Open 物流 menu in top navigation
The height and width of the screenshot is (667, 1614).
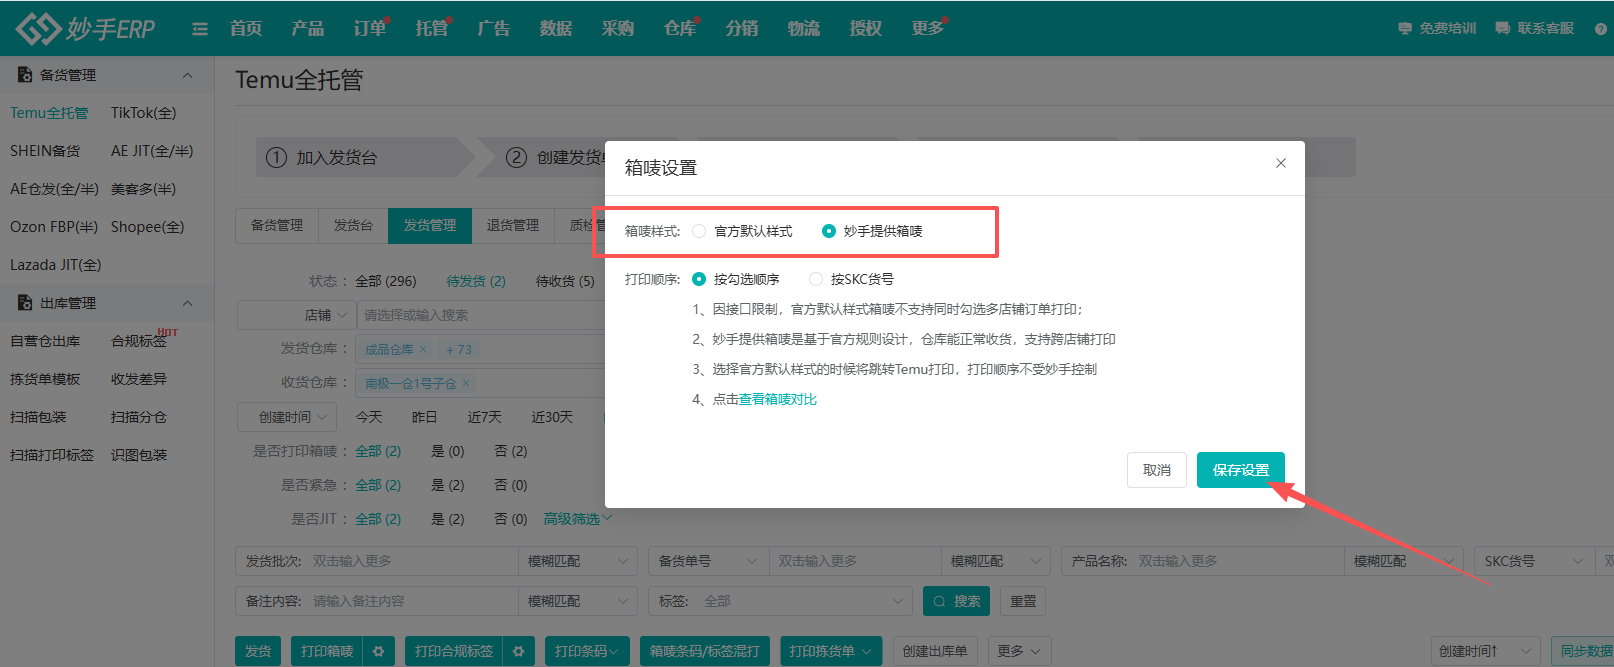[x=804, y=28]
